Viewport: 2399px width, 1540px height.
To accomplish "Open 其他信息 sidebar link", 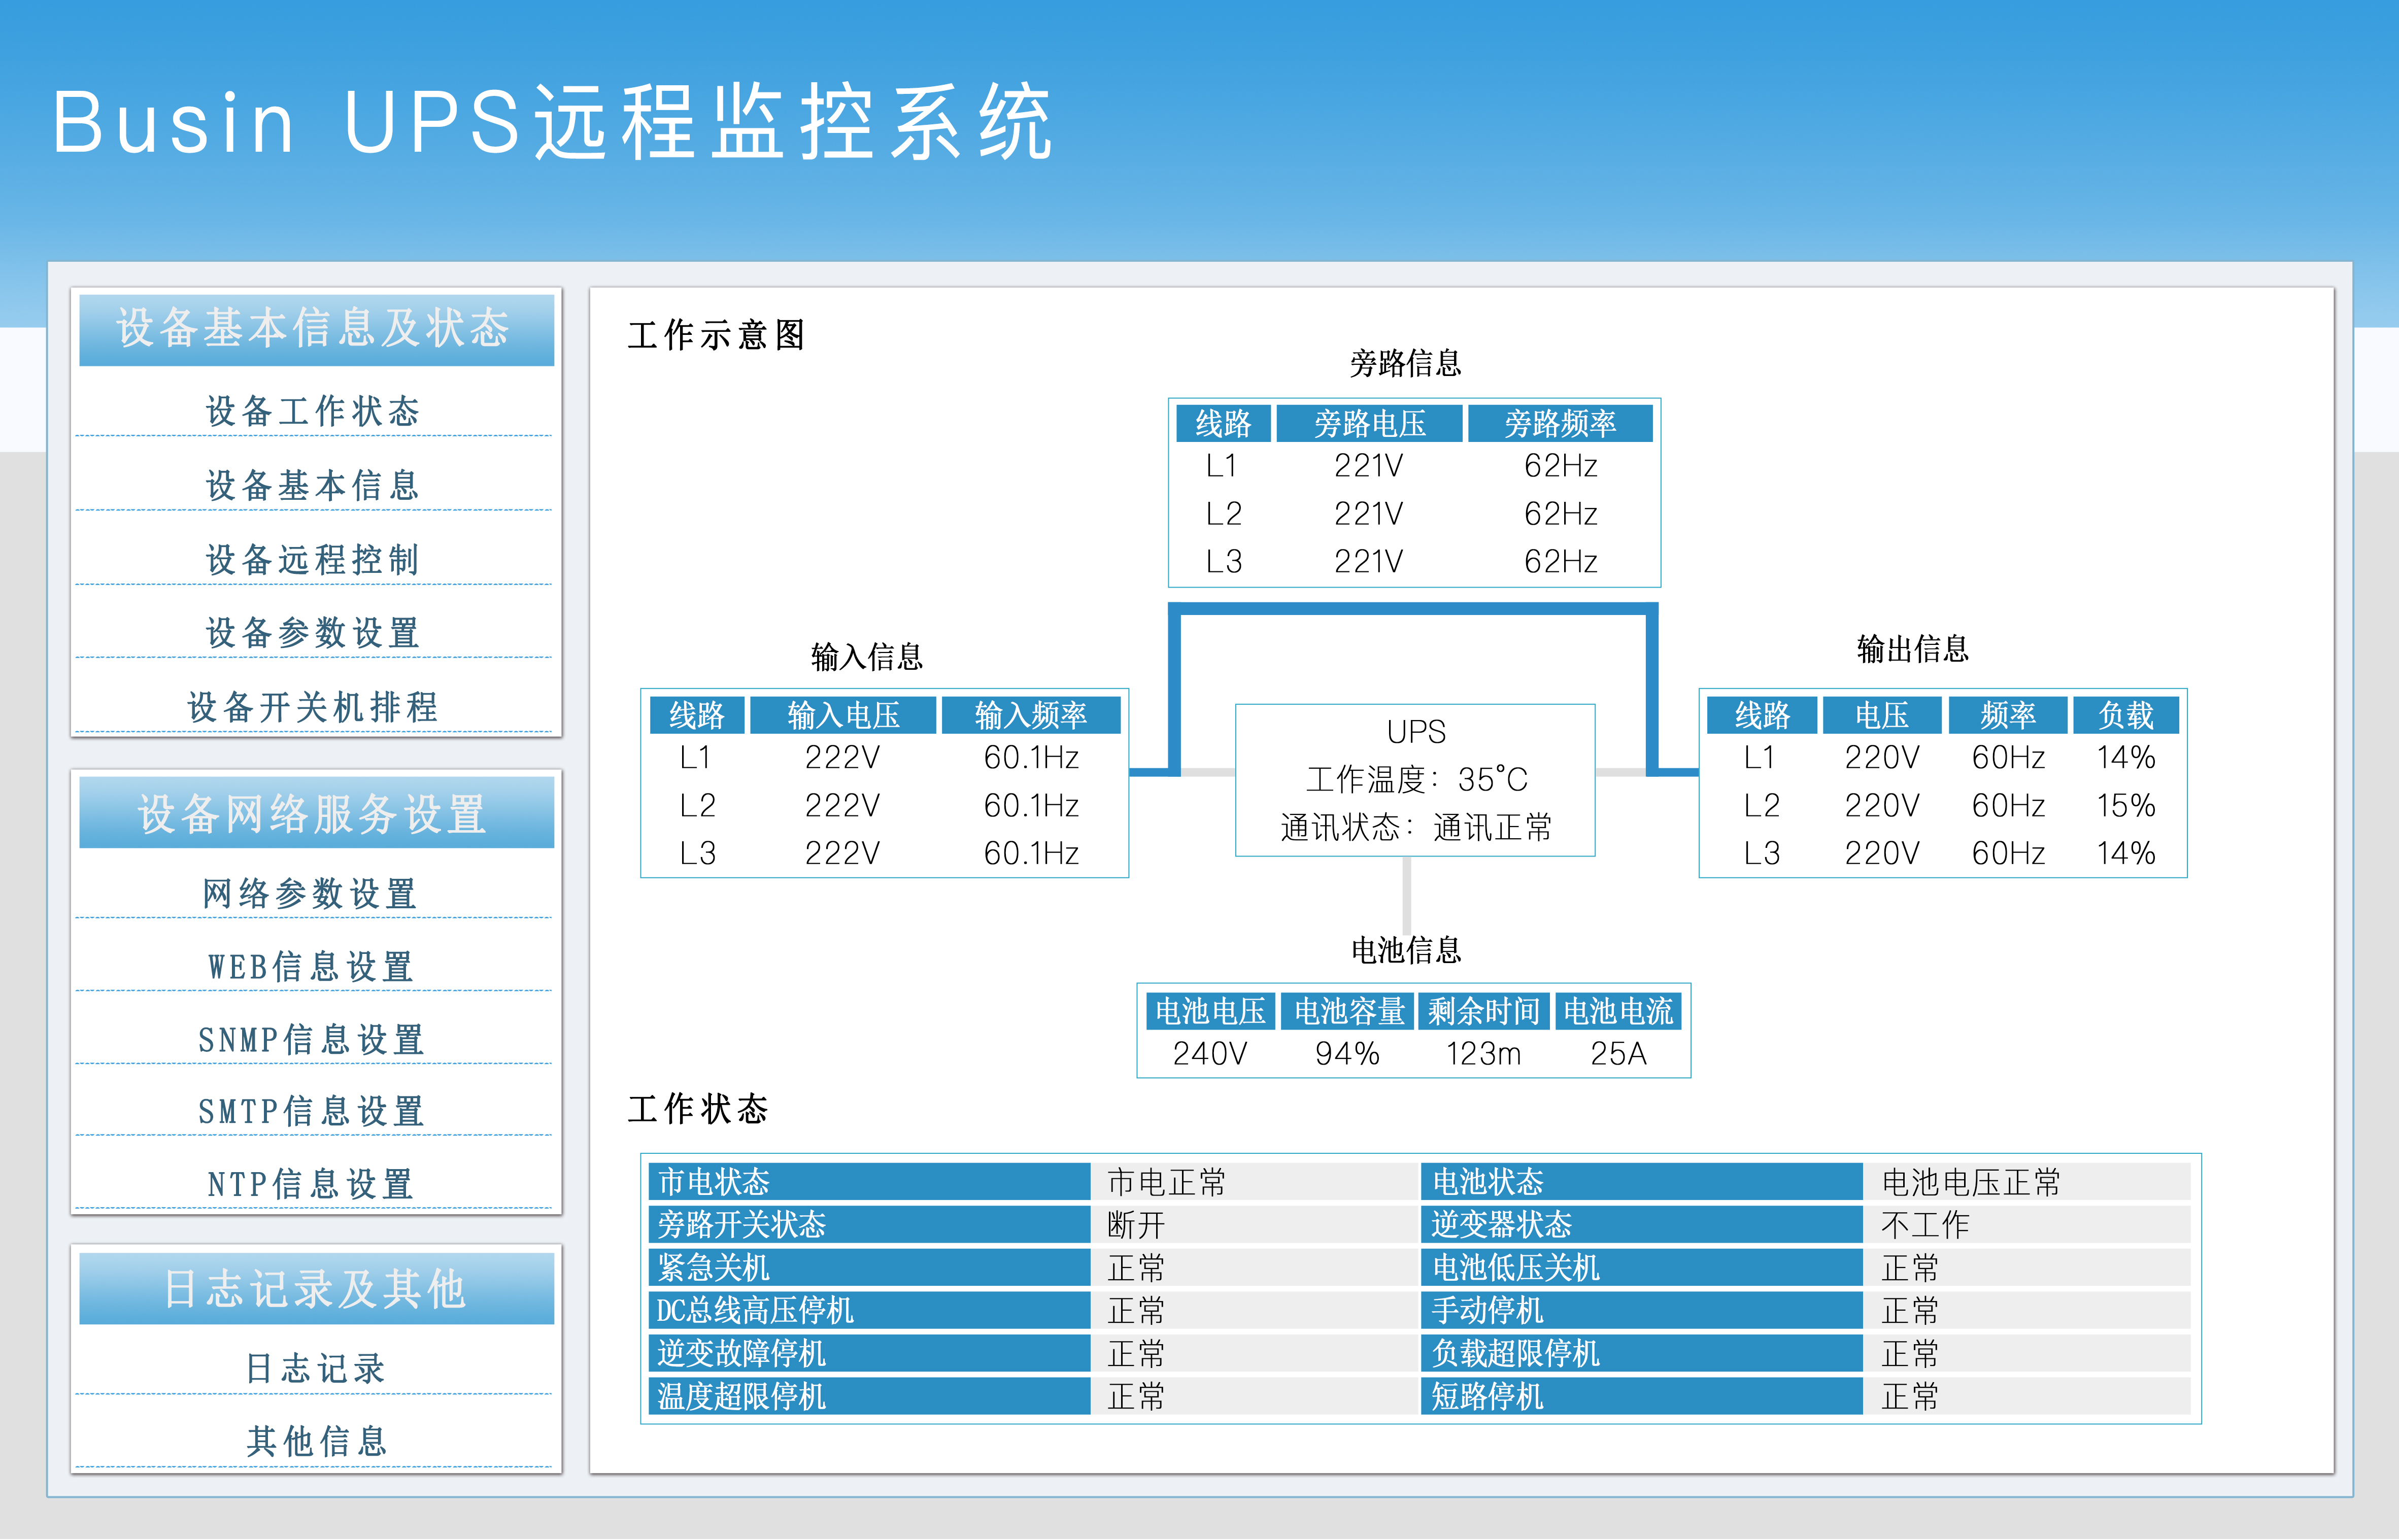I will (x=315, y=1441).
